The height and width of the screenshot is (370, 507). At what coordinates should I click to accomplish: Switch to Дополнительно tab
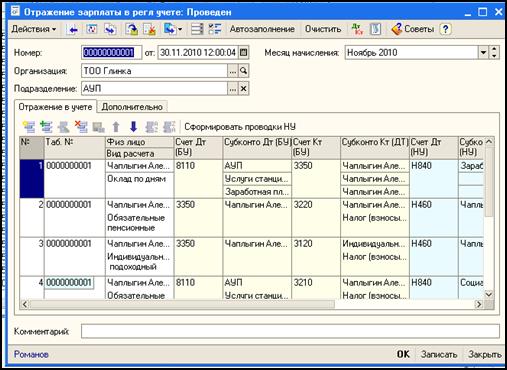click(132, 107)
